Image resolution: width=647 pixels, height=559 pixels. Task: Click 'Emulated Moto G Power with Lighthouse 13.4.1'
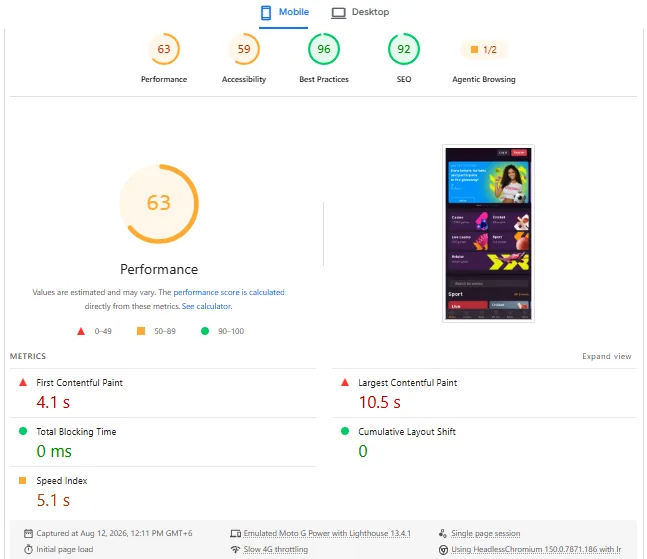tap(327, 533)
